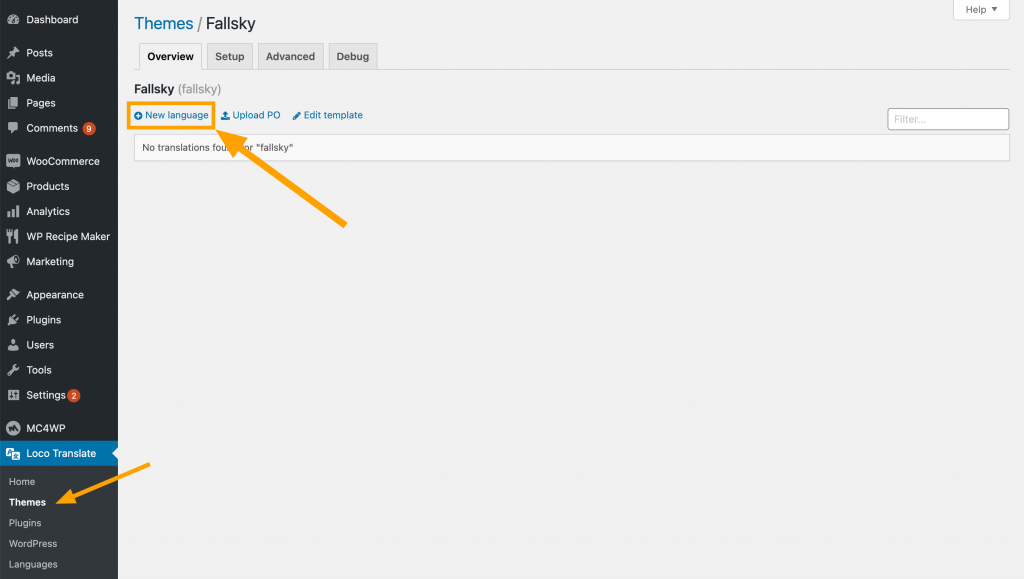Click the WooCommerce logo icon
The width and height of the screenshot is (1024, 579).
pyautogui.click(x=13, y=161)
